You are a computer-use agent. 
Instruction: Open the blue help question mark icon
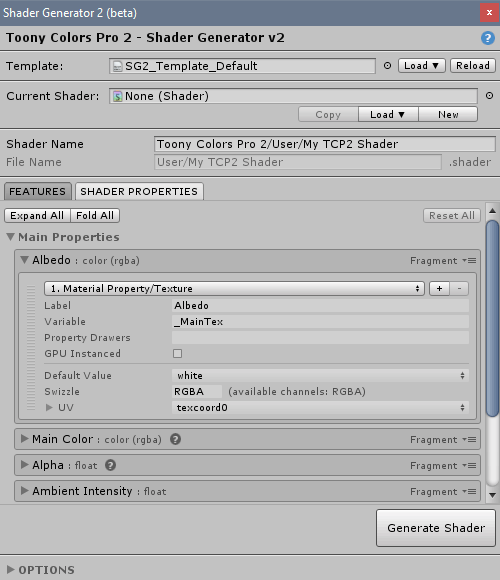tap(488, 38)
